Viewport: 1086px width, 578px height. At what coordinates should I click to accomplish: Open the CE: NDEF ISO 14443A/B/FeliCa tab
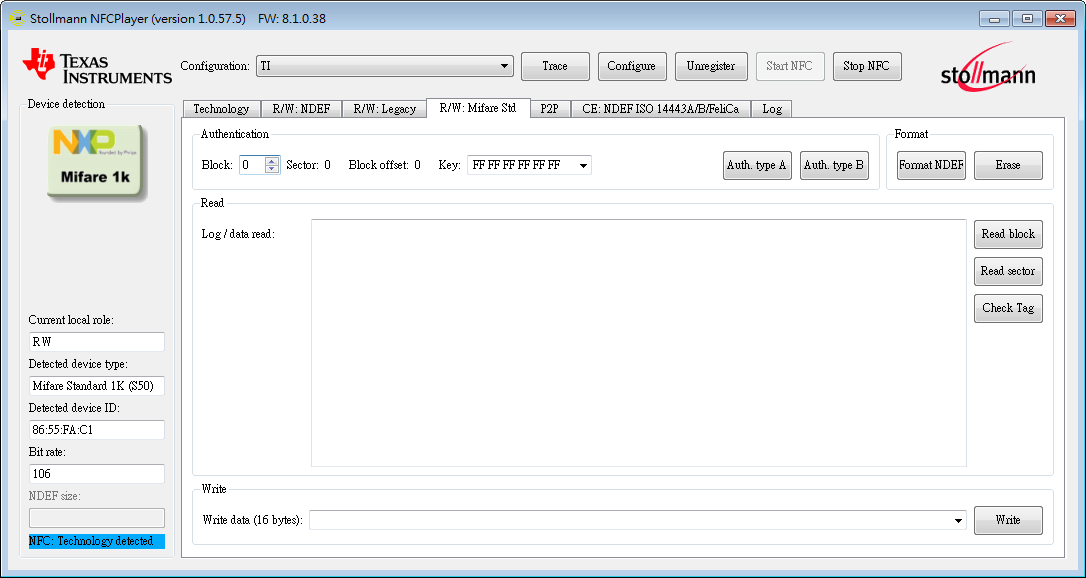click(x=661, y=109)
